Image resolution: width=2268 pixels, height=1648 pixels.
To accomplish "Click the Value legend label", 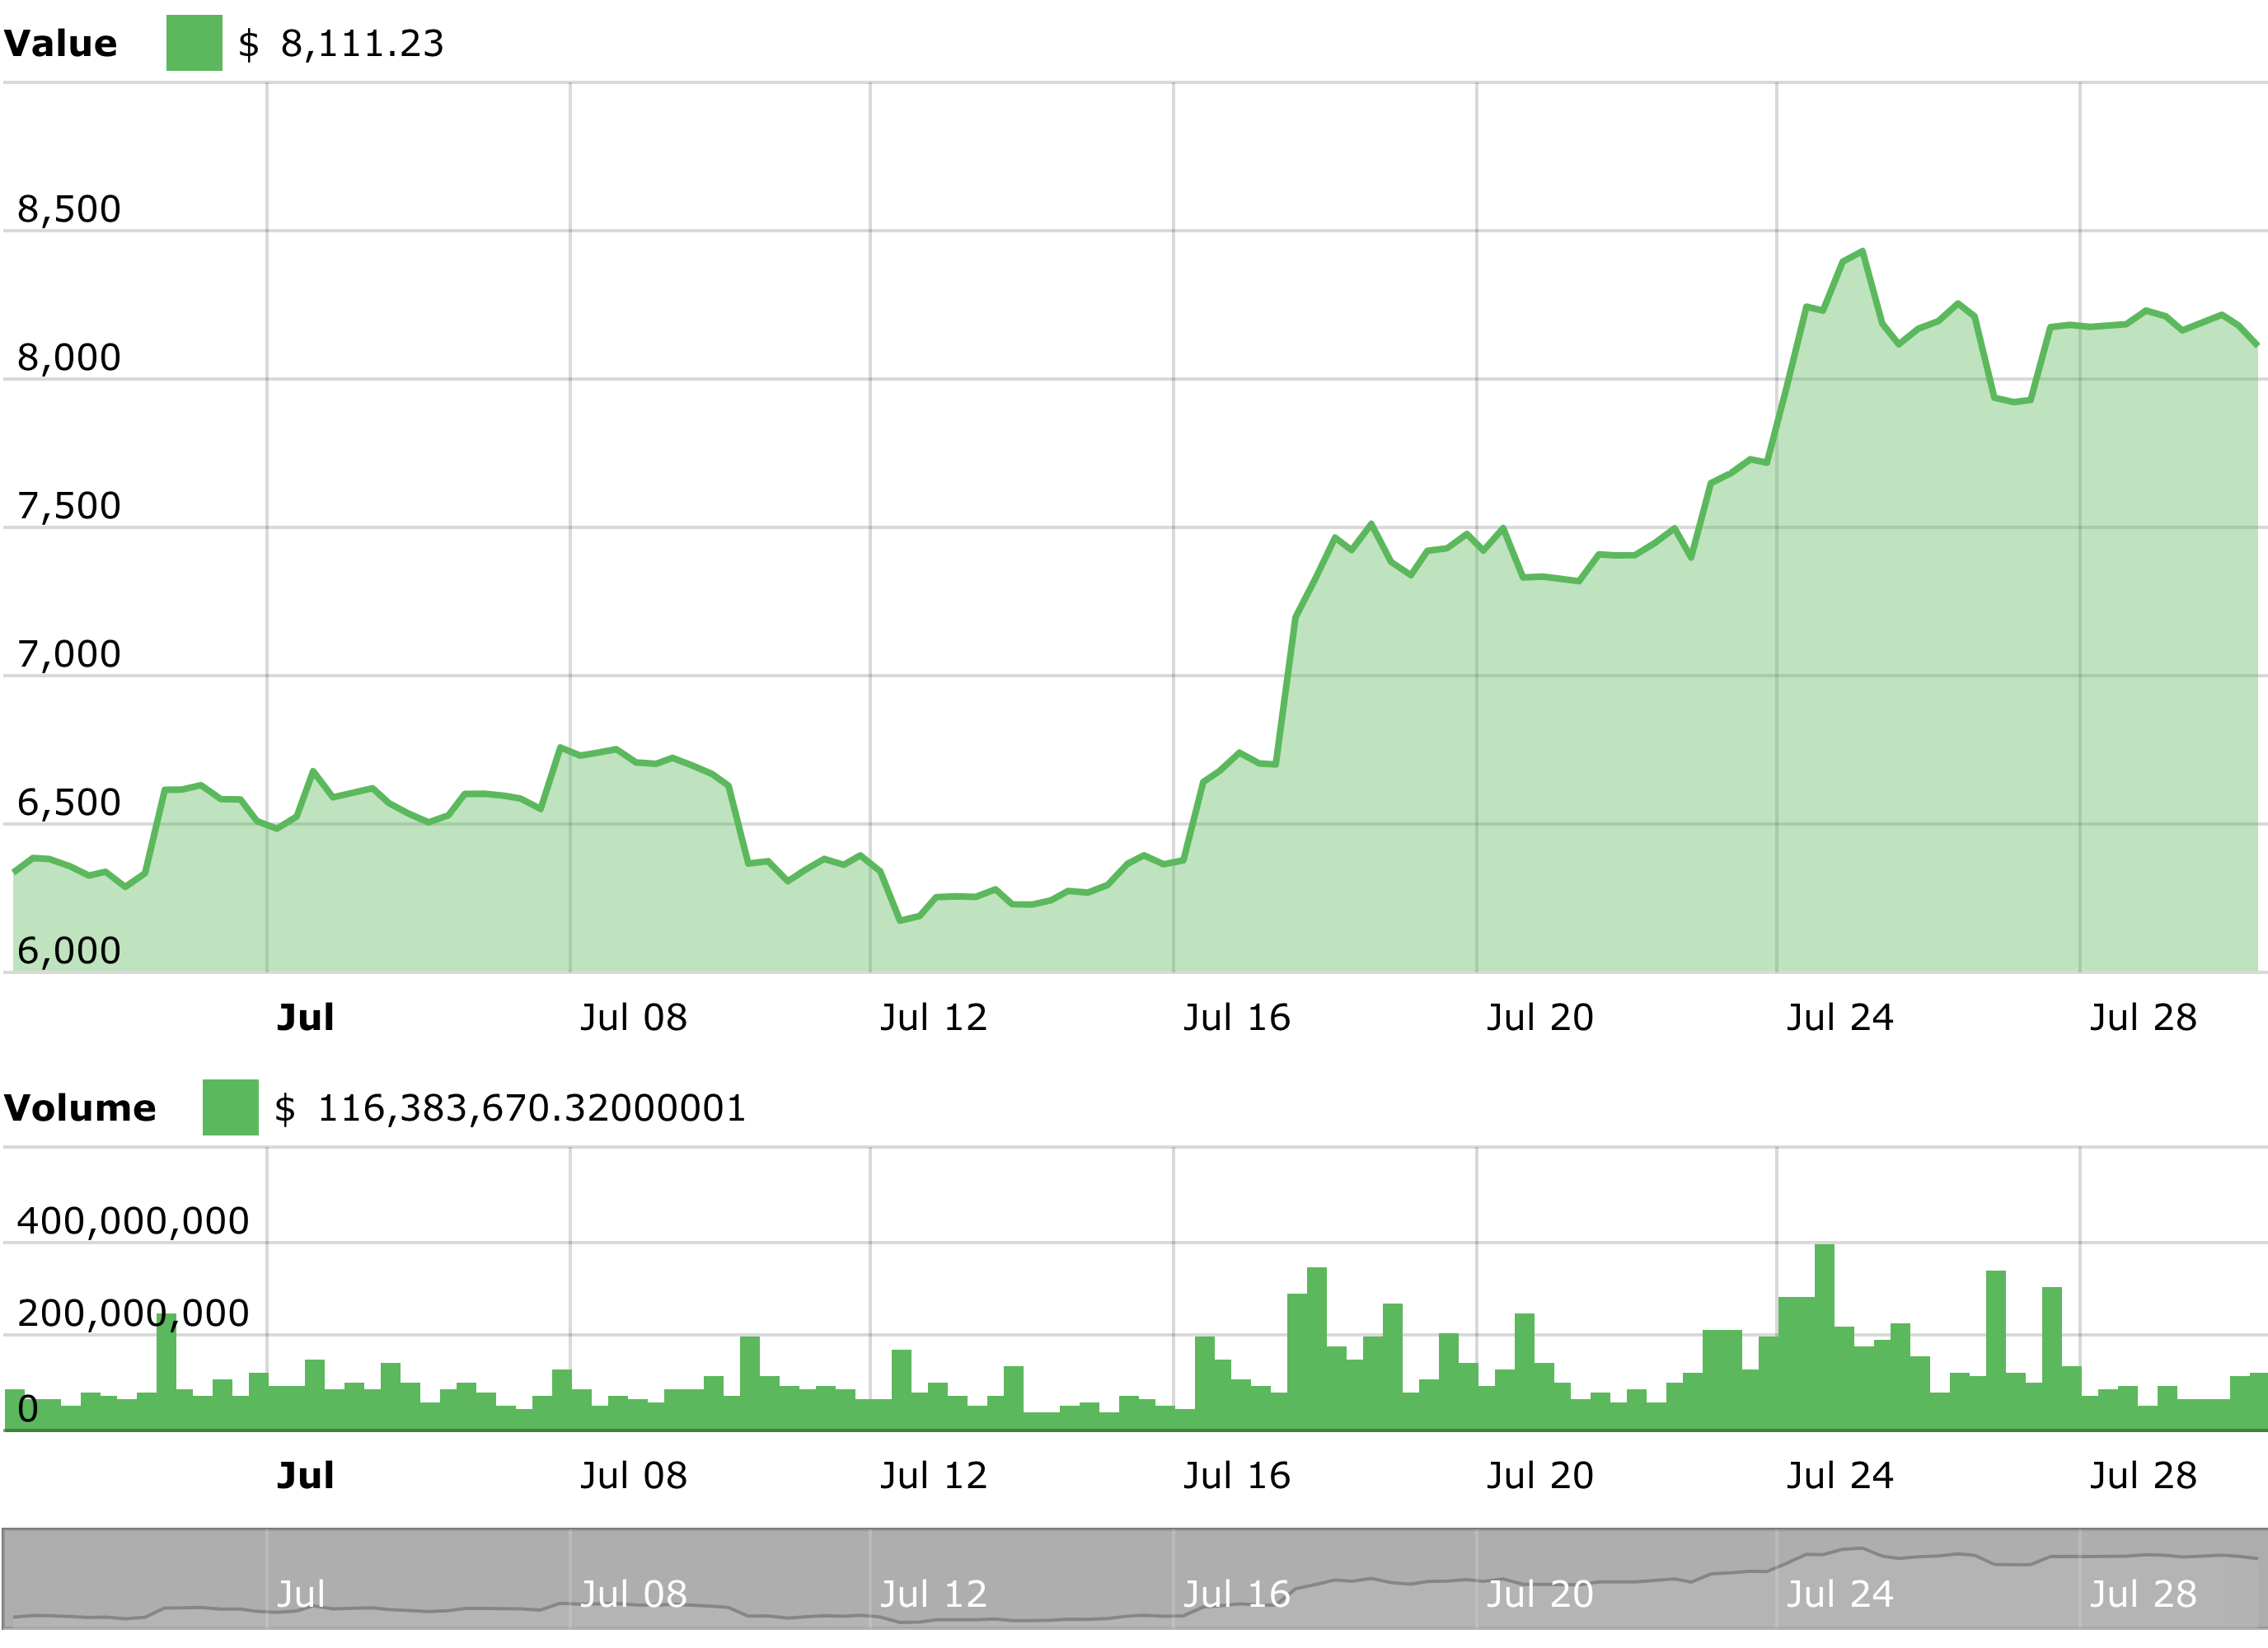I will tap(60, 44).
